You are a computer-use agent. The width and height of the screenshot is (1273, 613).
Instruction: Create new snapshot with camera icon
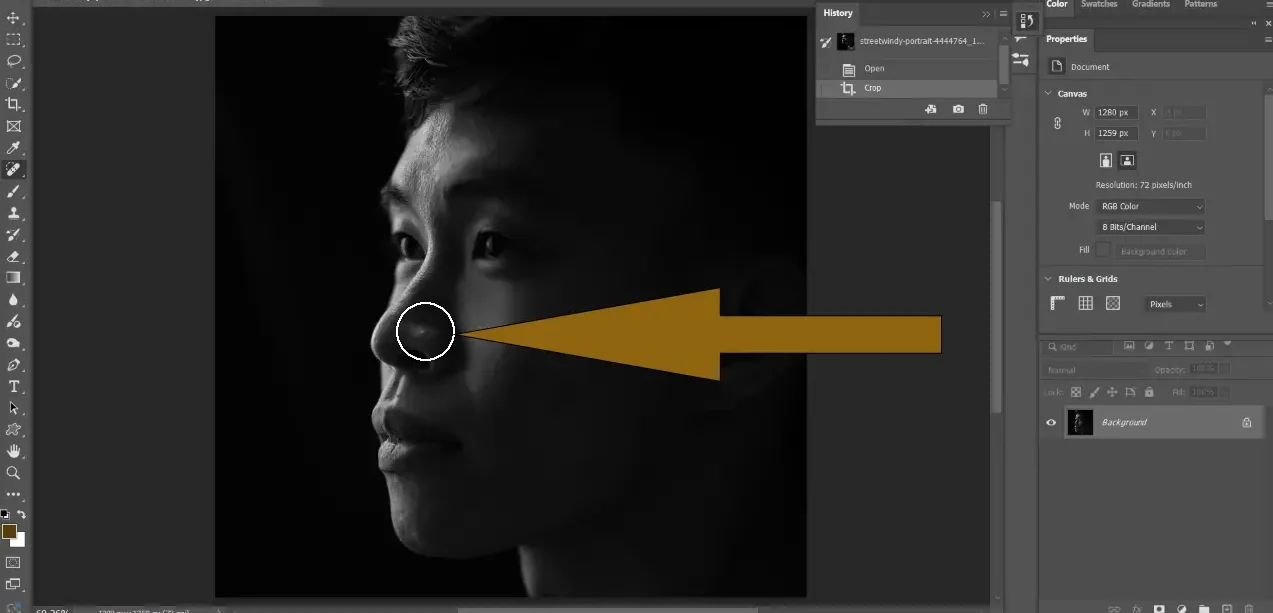coord(958,109)
